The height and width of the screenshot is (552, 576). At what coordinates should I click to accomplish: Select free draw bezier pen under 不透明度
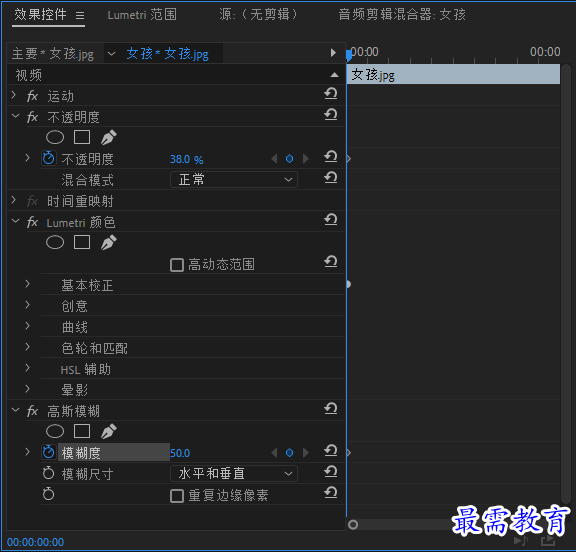tap(109, 137)
